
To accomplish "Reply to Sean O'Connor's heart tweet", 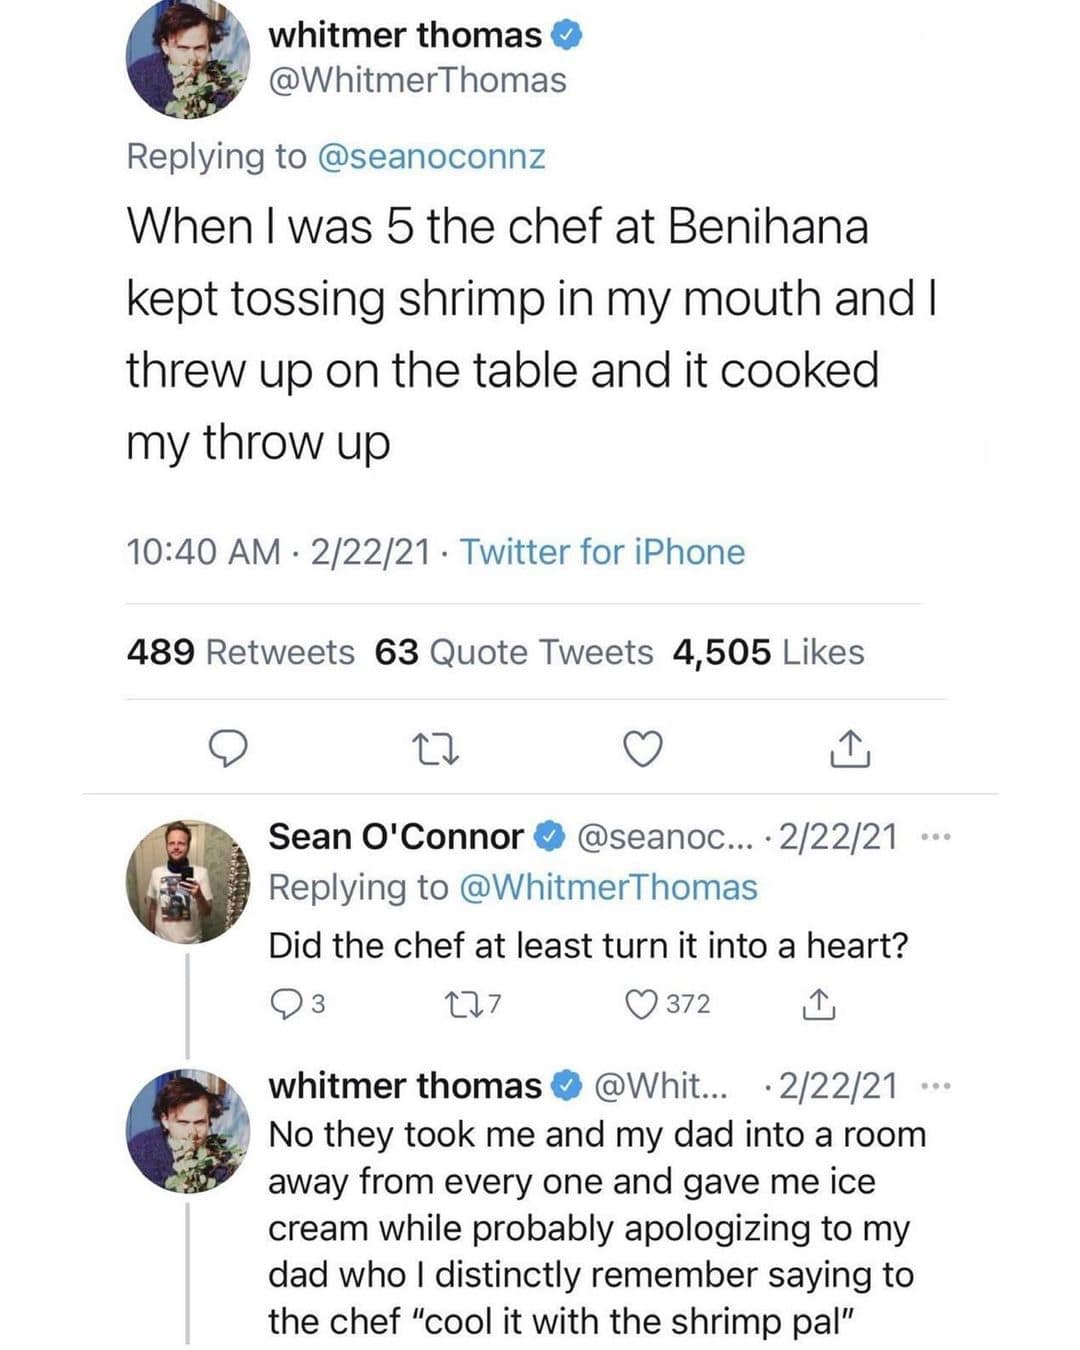I will tap(286, 1003).
